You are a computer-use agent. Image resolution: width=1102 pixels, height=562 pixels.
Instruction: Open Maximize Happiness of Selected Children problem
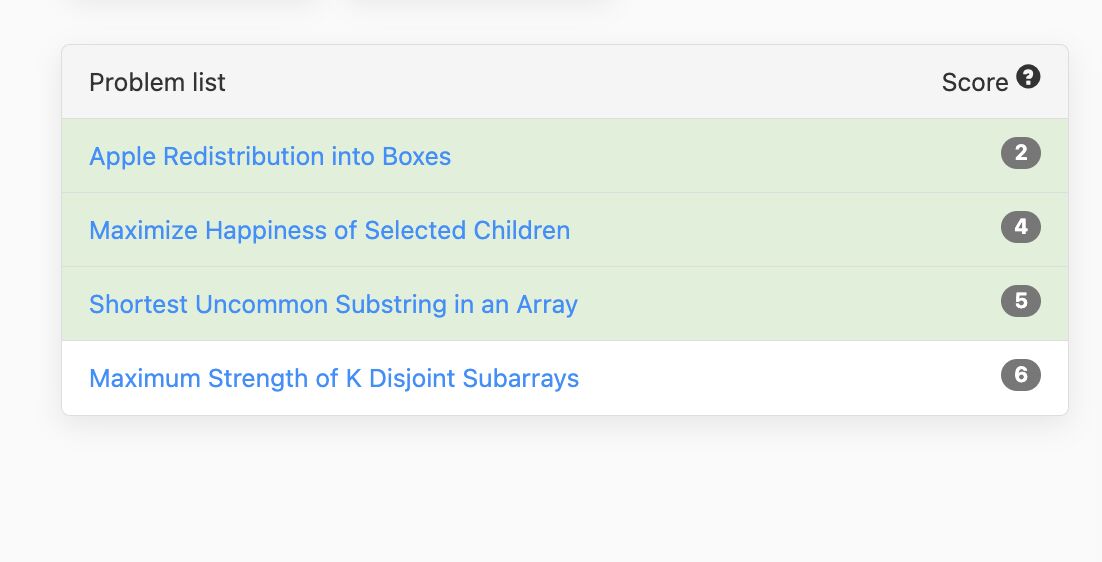click(x=330, y=230)
